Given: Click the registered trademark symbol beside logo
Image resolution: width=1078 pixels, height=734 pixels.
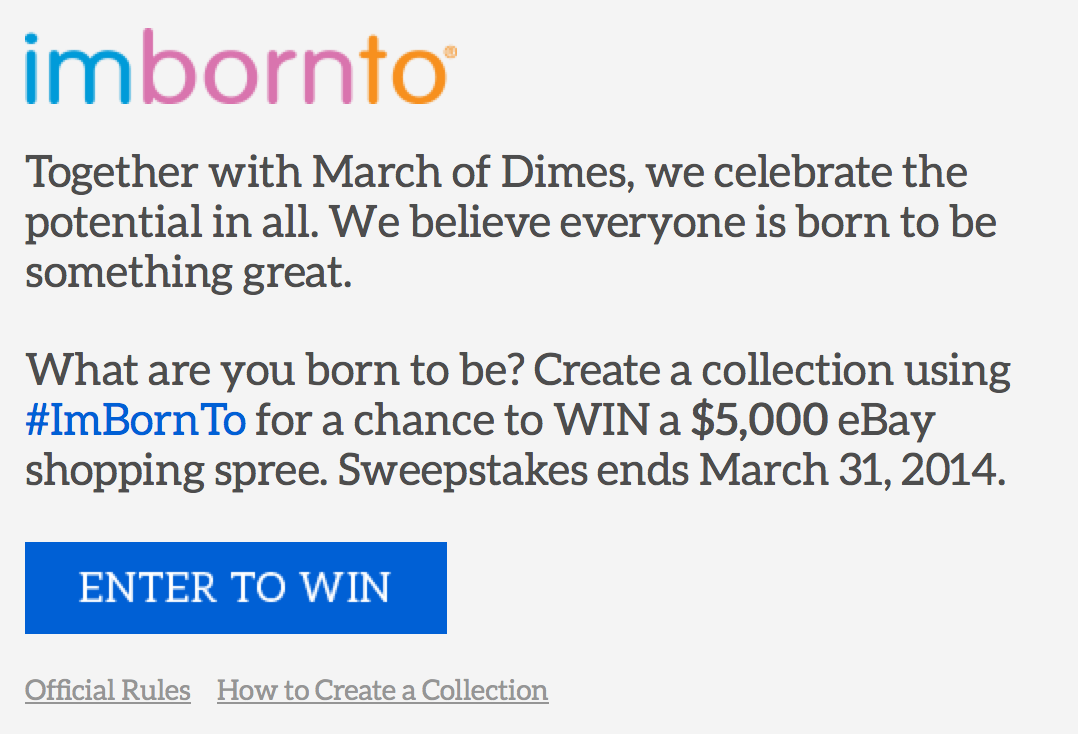Looking at the screenshot, I should [x=450, y=50].
